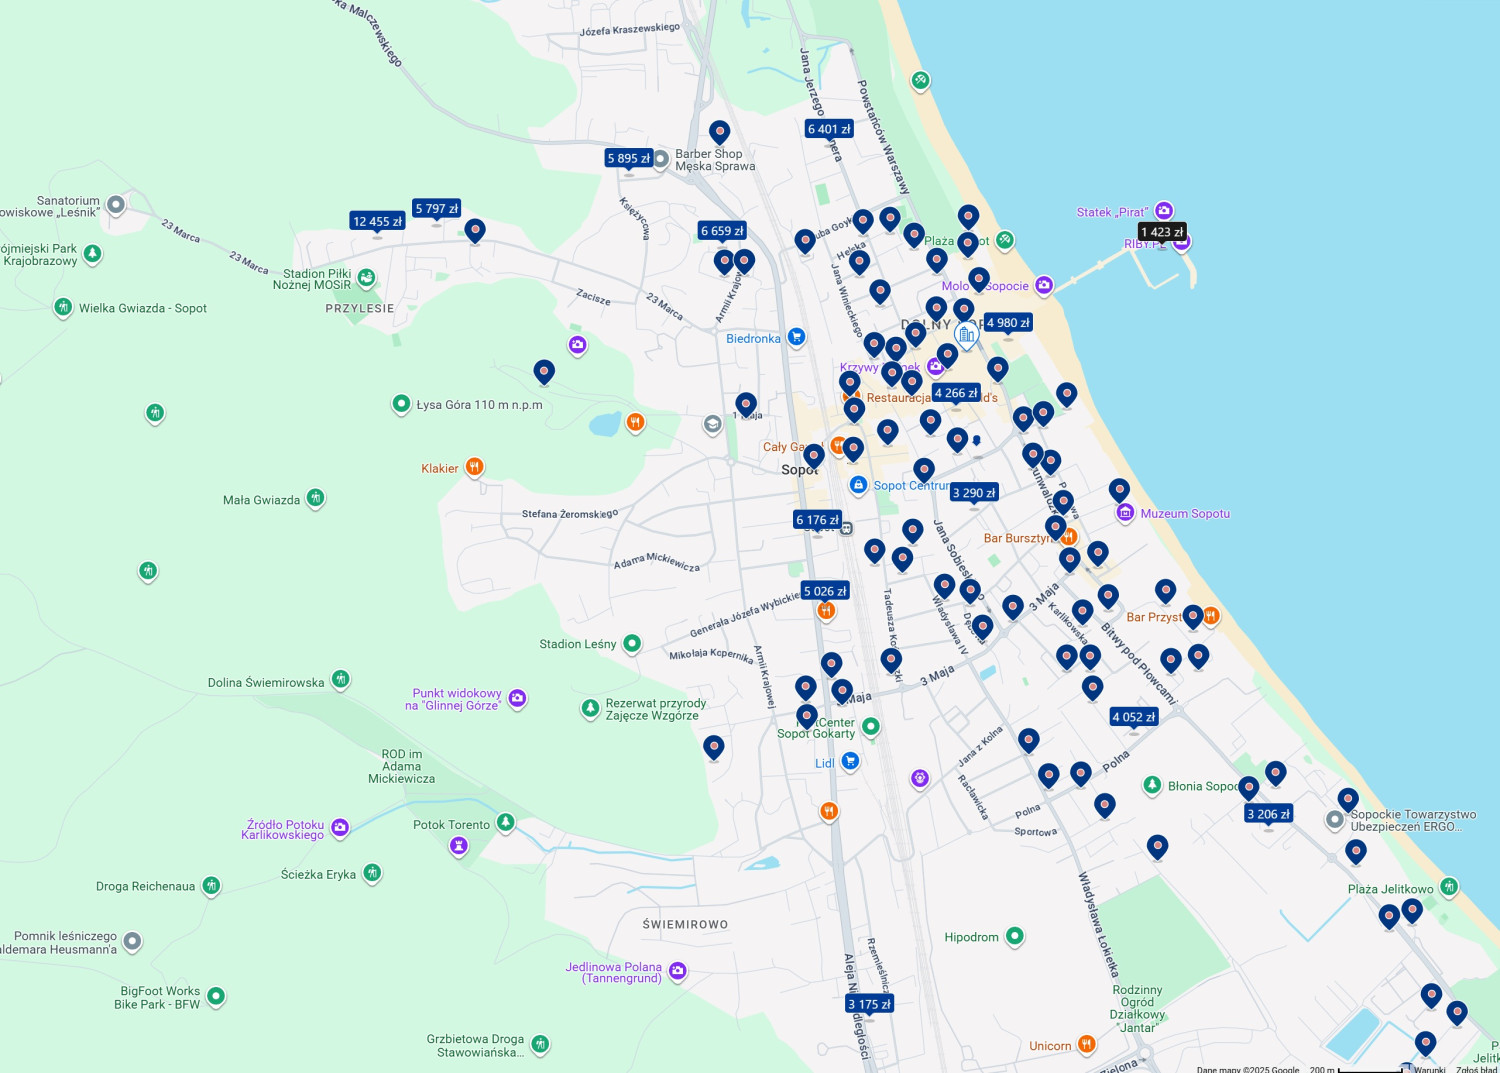Screen dimensions: 1500x1073
Task: Select the Stadion Leśny green marker
Action: click(x=632, y=643)
